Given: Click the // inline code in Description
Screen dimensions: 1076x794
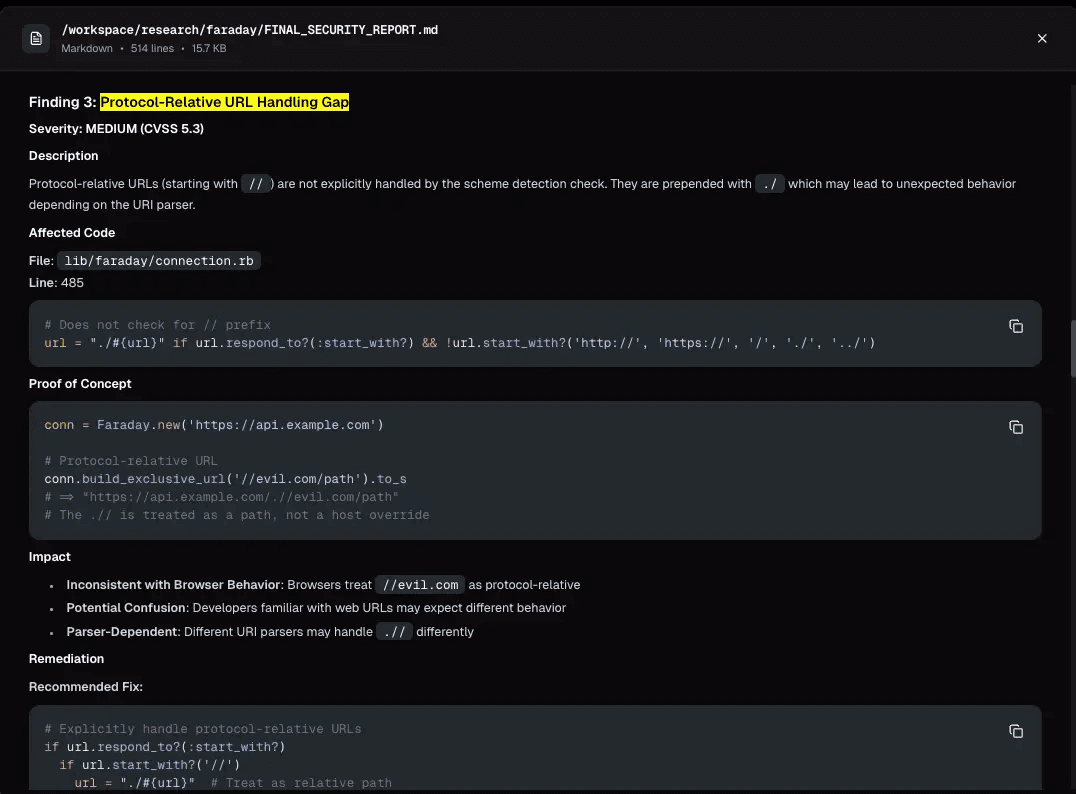Looking at the screenshot, I should click(x=257, y=184).
